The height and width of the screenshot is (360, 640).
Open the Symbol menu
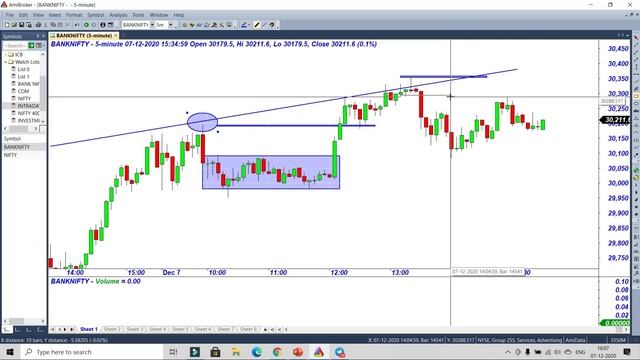click(x=96, y=15)
